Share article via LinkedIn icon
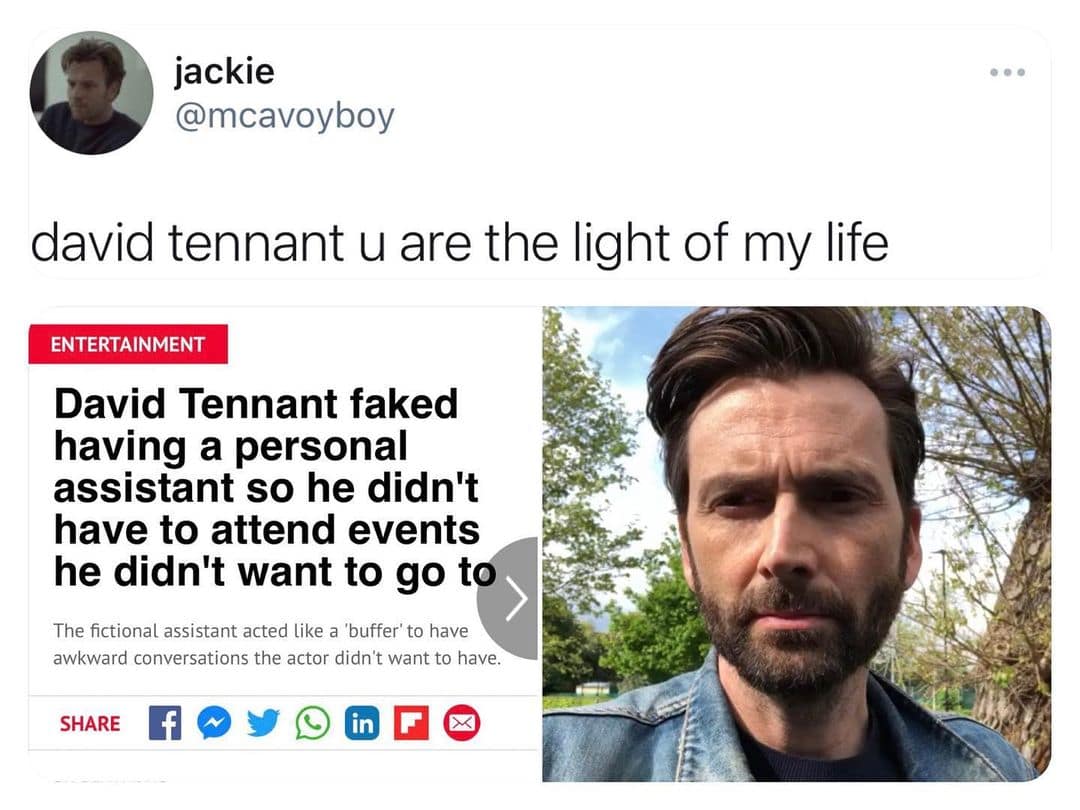The height and width of the screenshot is (810, 1080). pos(362,723)
